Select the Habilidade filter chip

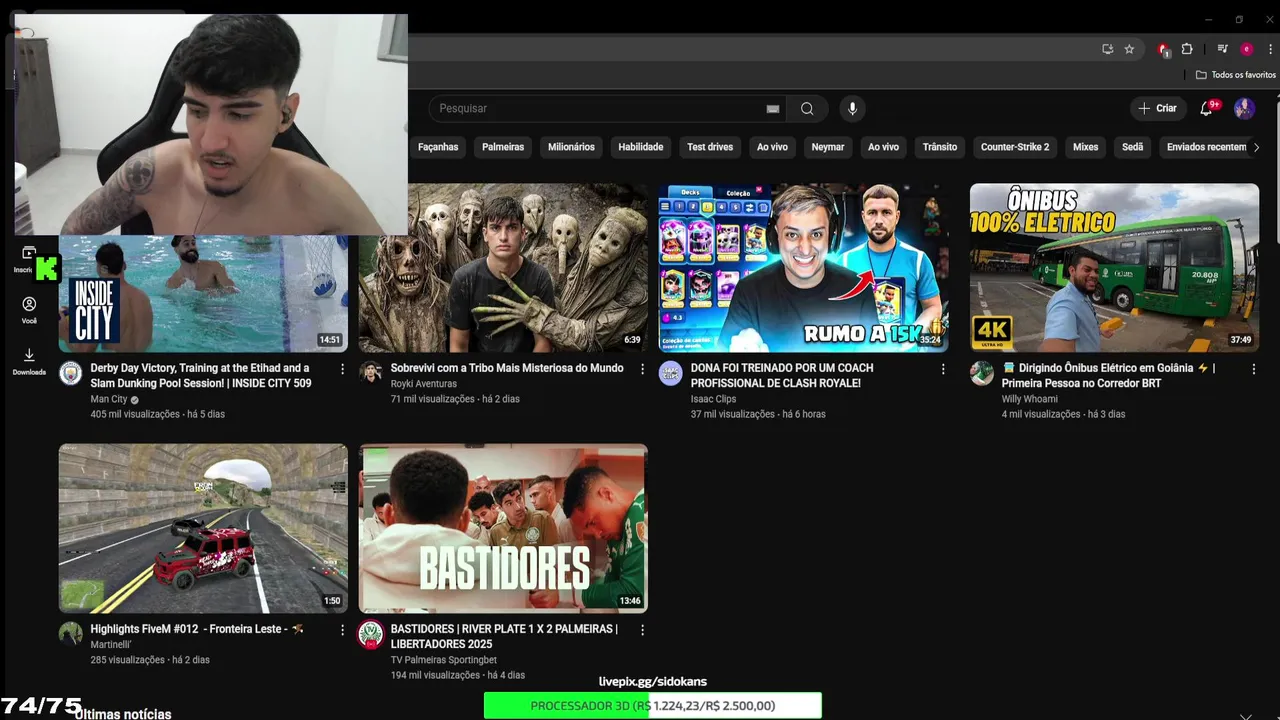[x=641, y=147]
